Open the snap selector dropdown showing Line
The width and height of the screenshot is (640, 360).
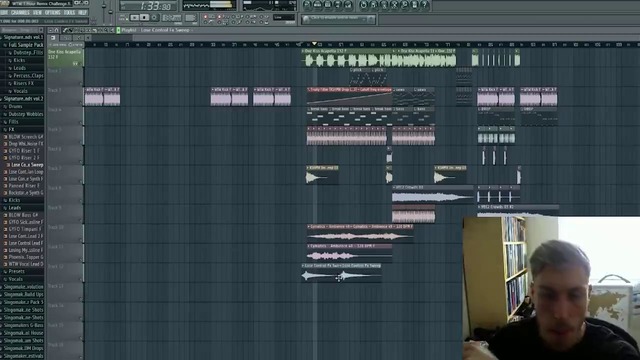[284, 18]
